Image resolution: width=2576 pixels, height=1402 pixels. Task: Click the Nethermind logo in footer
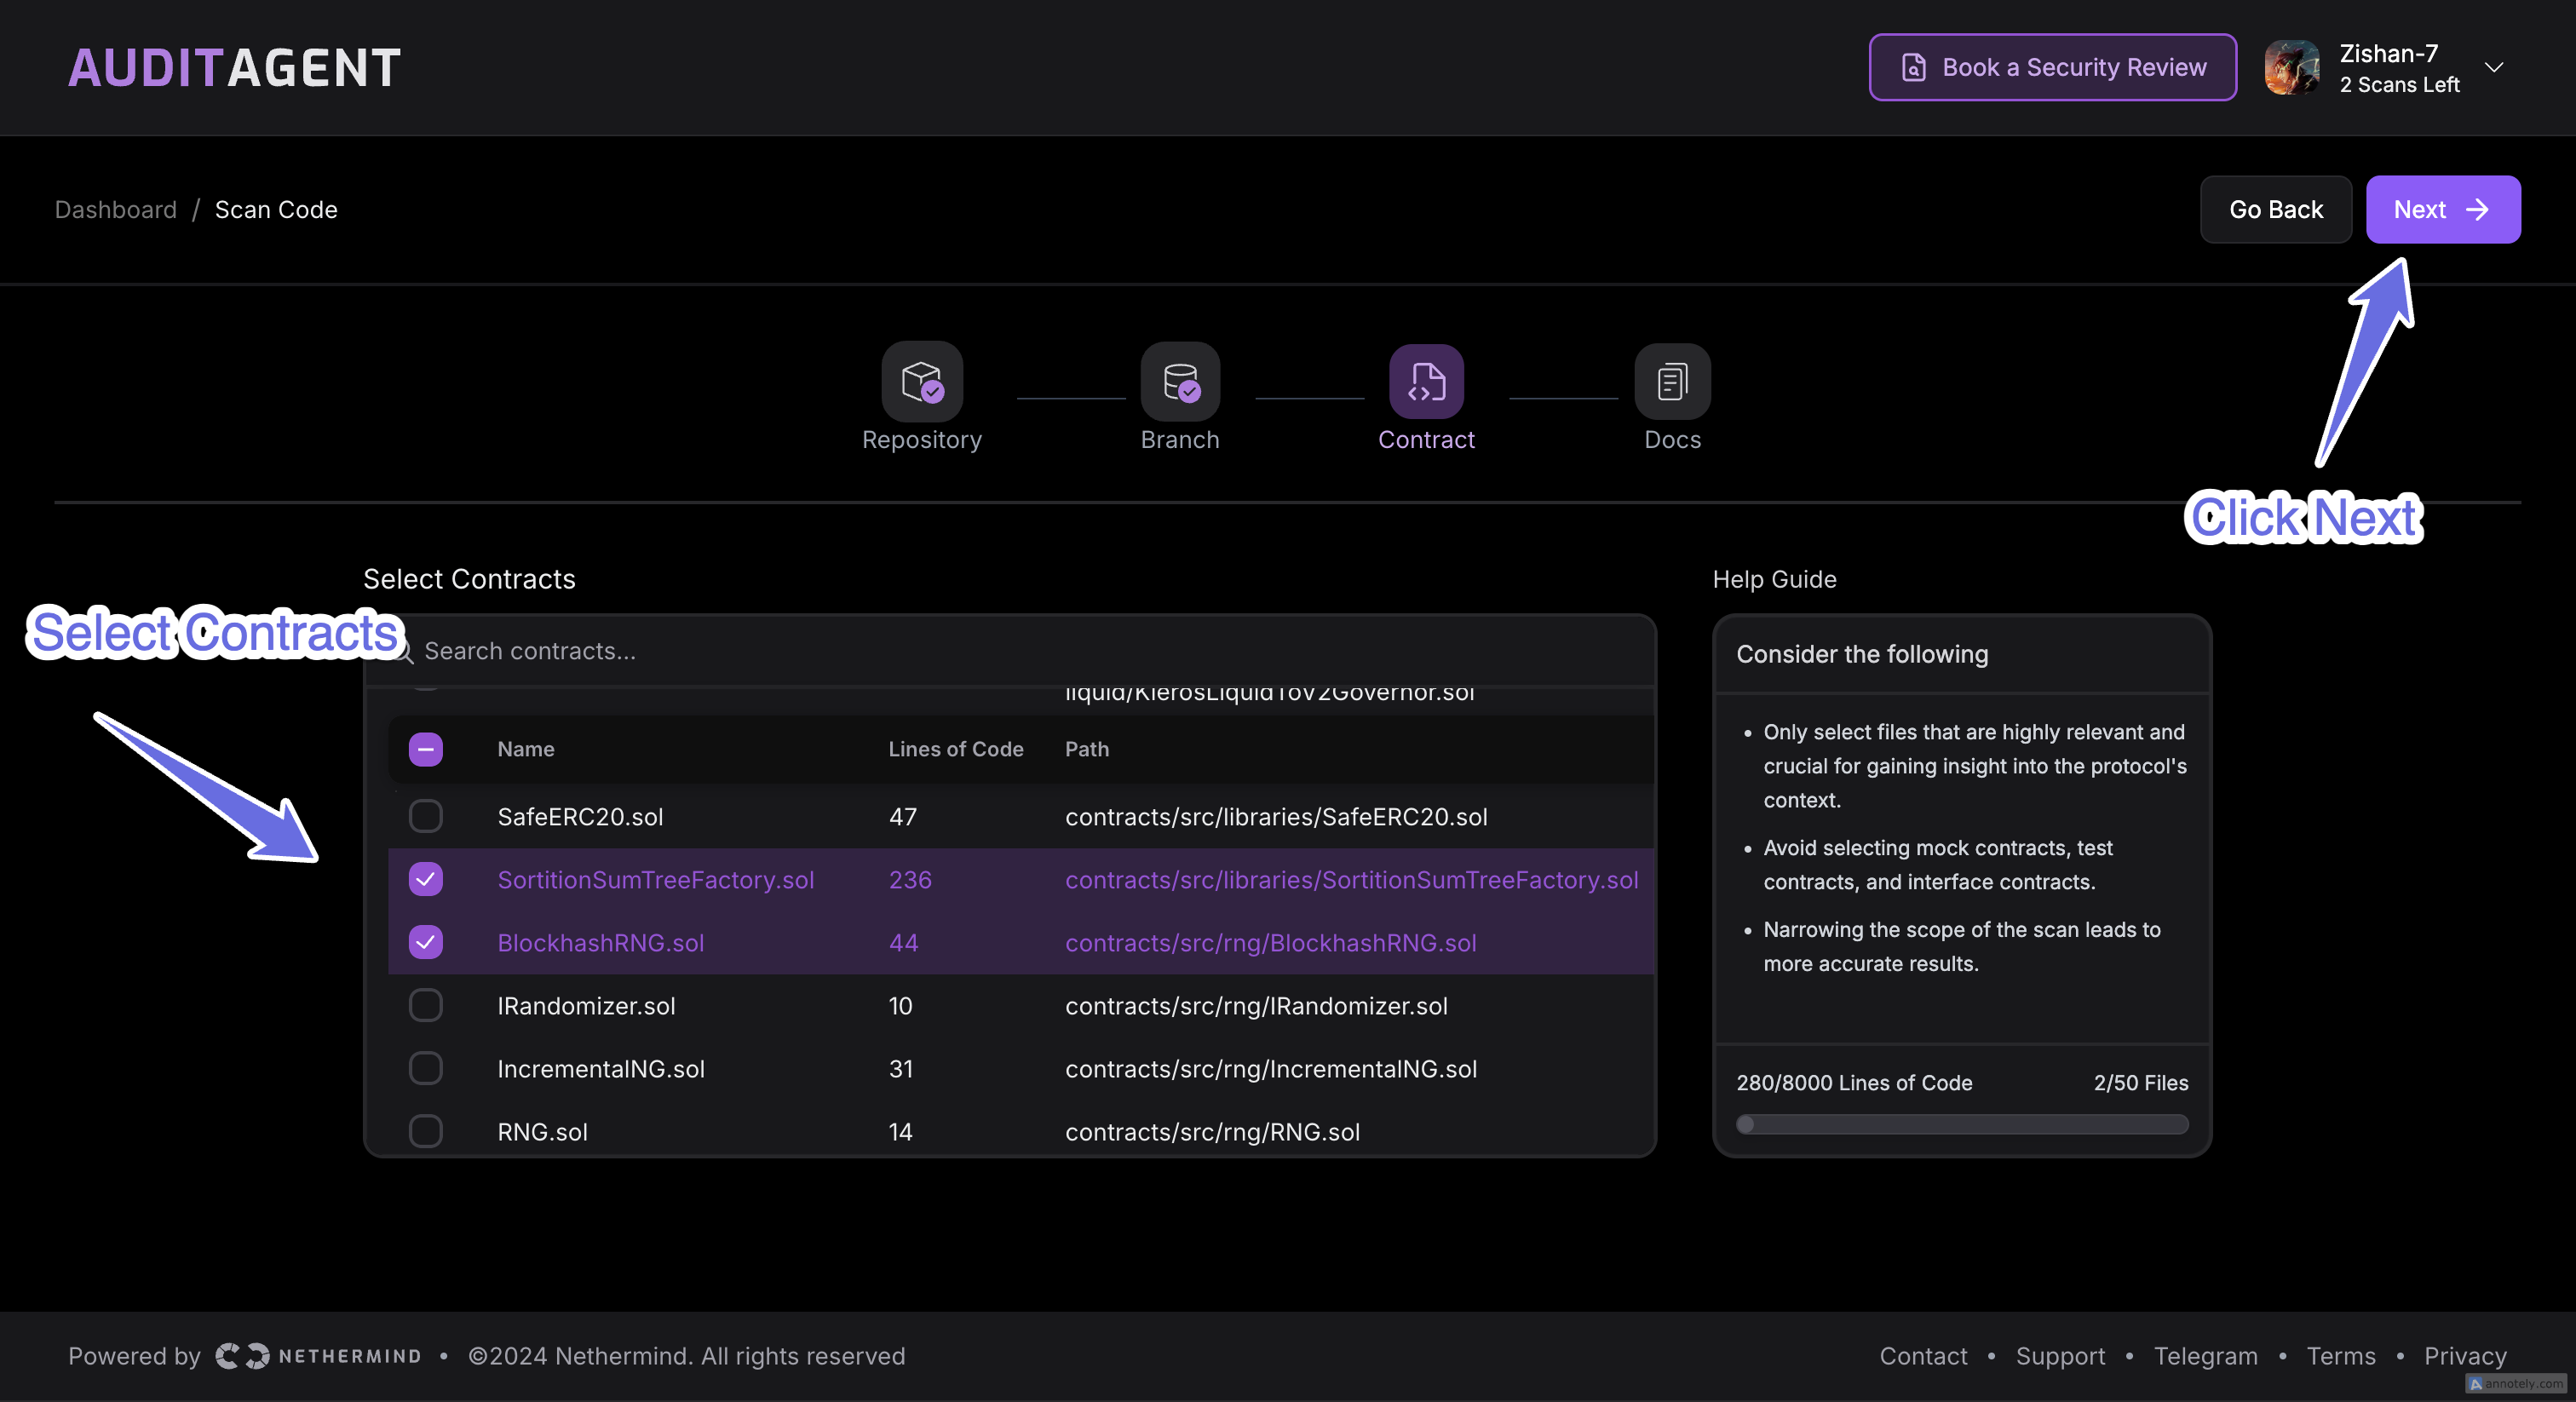[x=318, y=1356]
